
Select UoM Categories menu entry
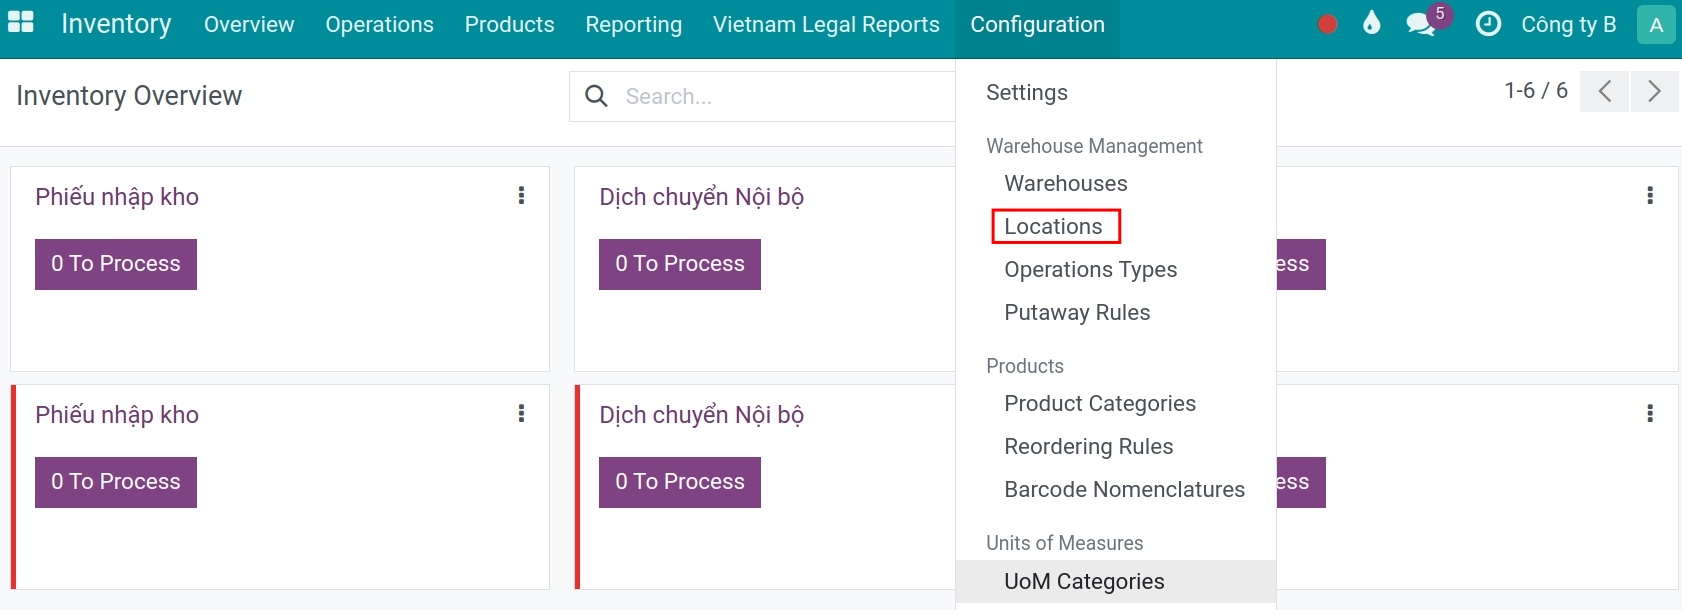(1116, 582)
